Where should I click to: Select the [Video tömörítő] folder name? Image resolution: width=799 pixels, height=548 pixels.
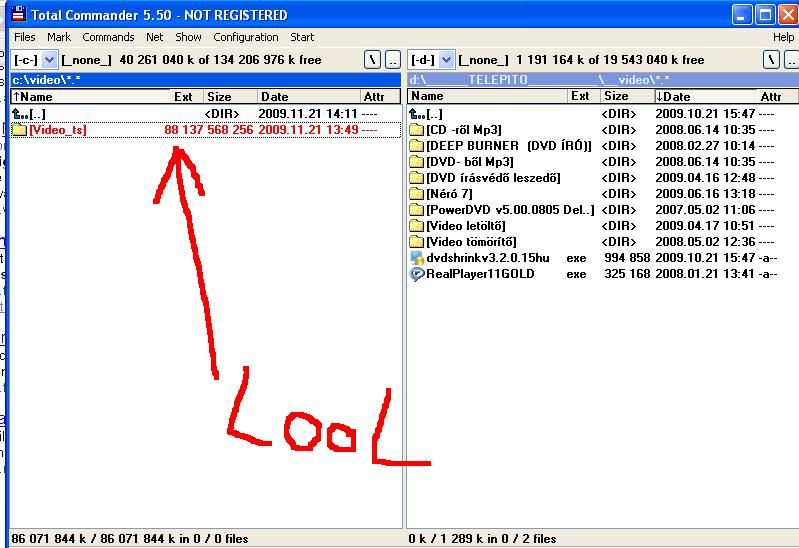[x=471, y=242]
